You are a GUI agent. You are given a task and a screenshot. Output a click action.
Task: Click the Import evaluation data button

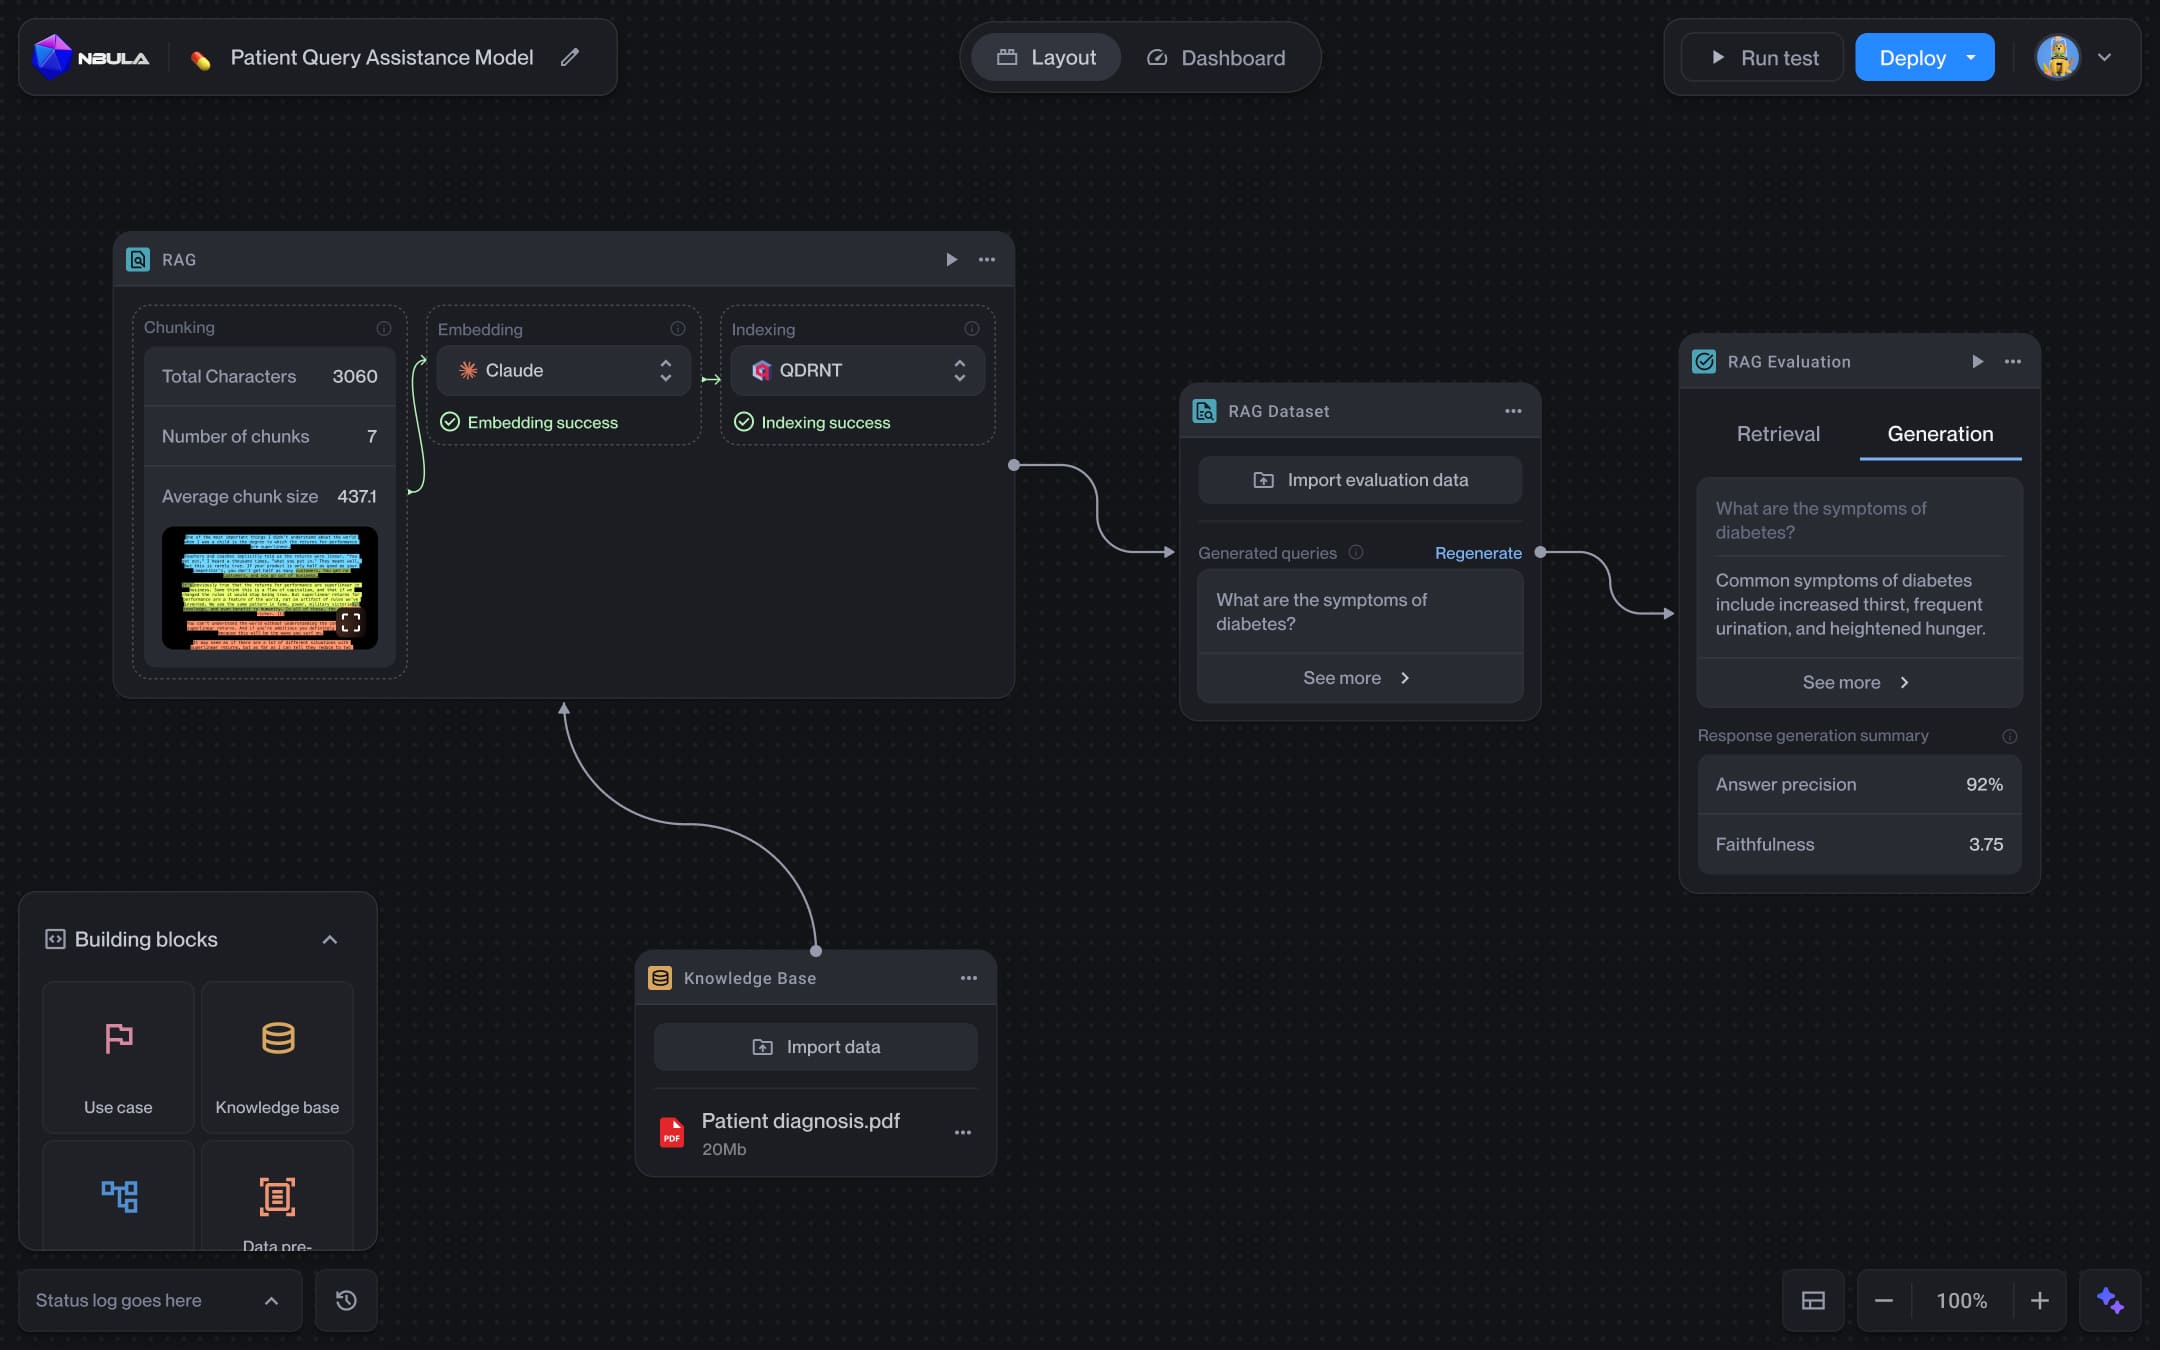click(x=1360, y=480)
